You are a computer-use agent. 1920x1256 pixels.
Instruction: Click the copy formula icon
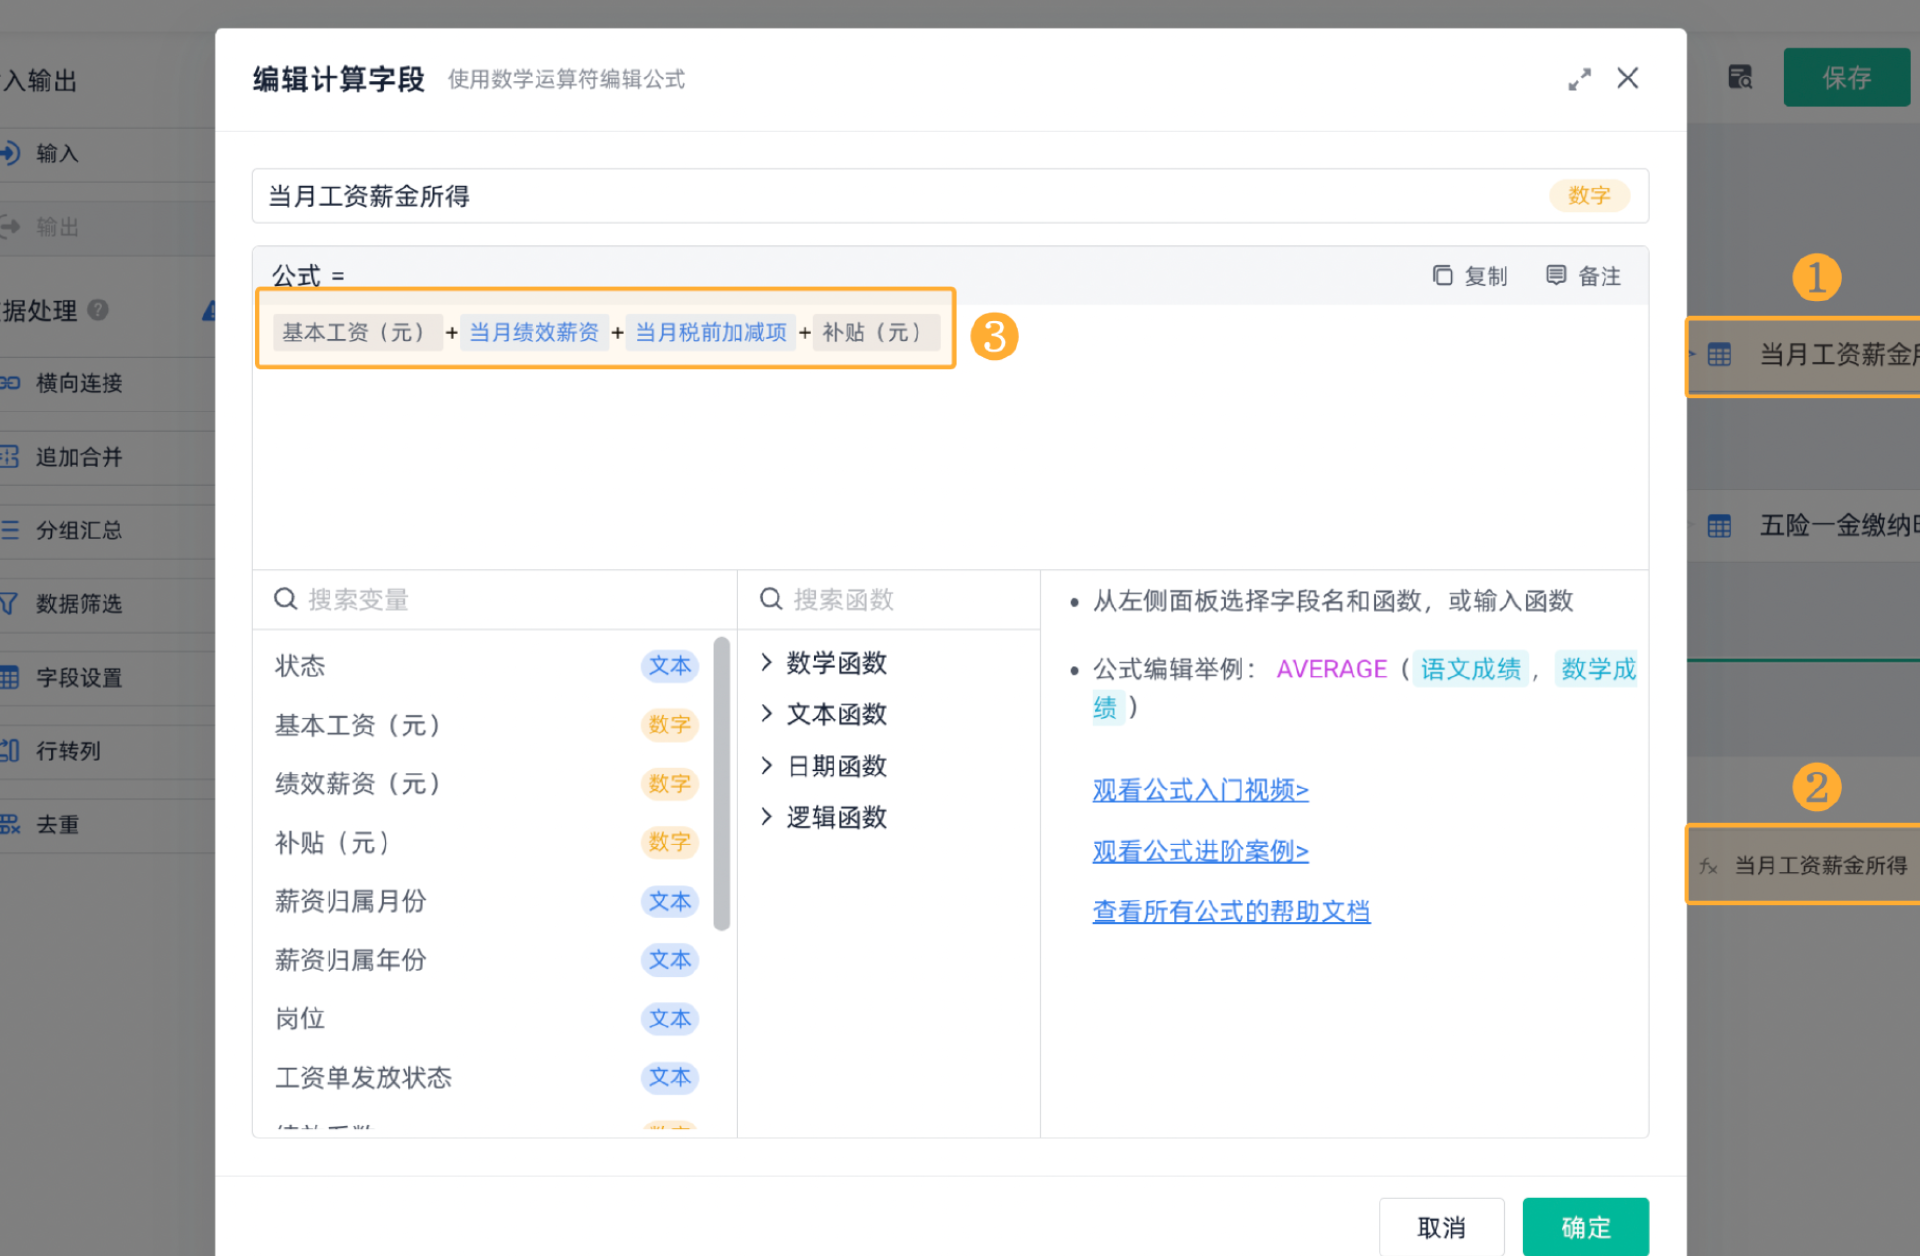point(1442,275)
